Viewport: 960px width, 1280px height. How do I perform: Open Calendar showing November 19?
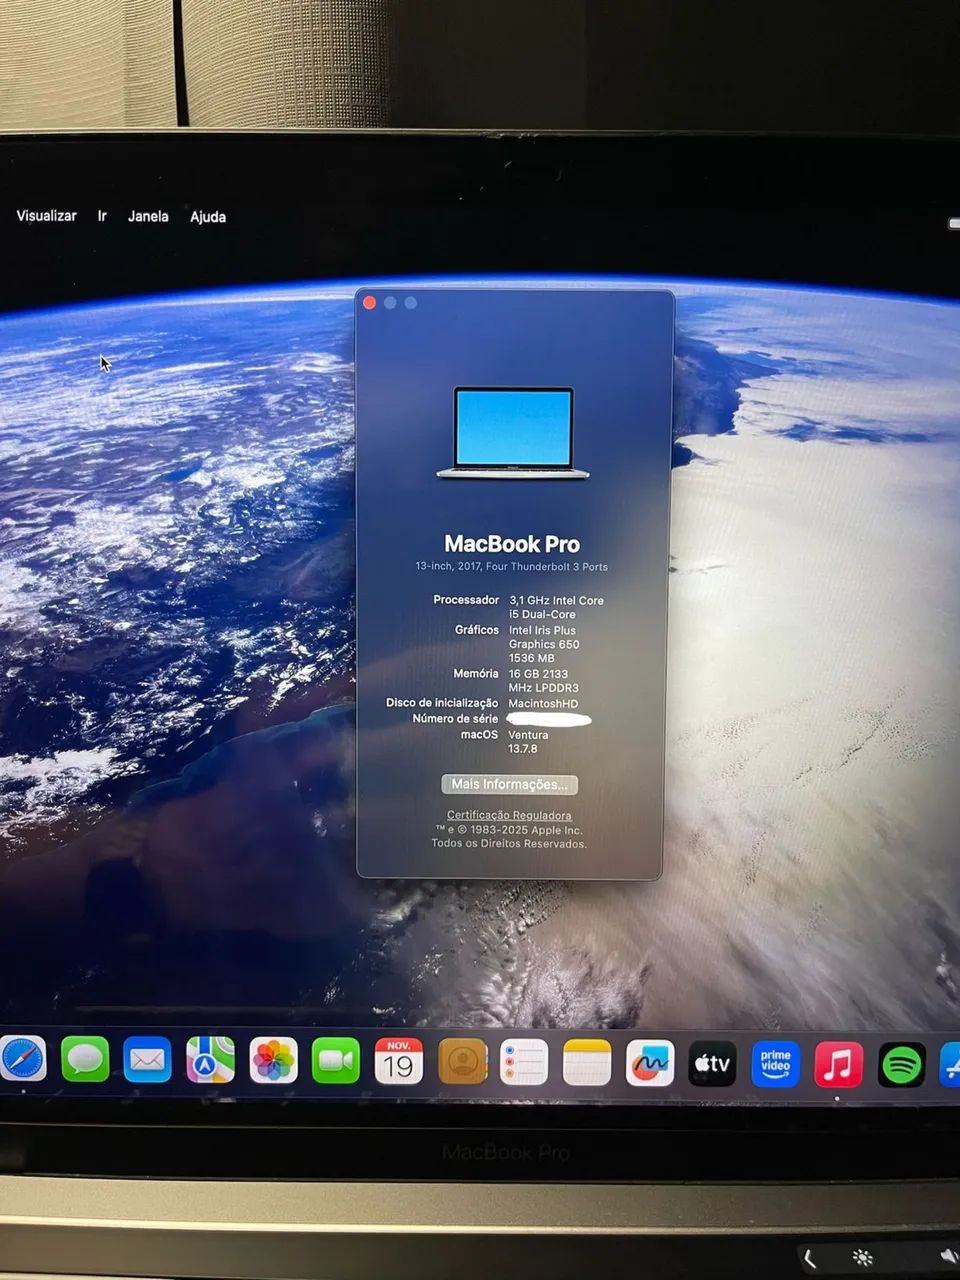click(397, 1061)
